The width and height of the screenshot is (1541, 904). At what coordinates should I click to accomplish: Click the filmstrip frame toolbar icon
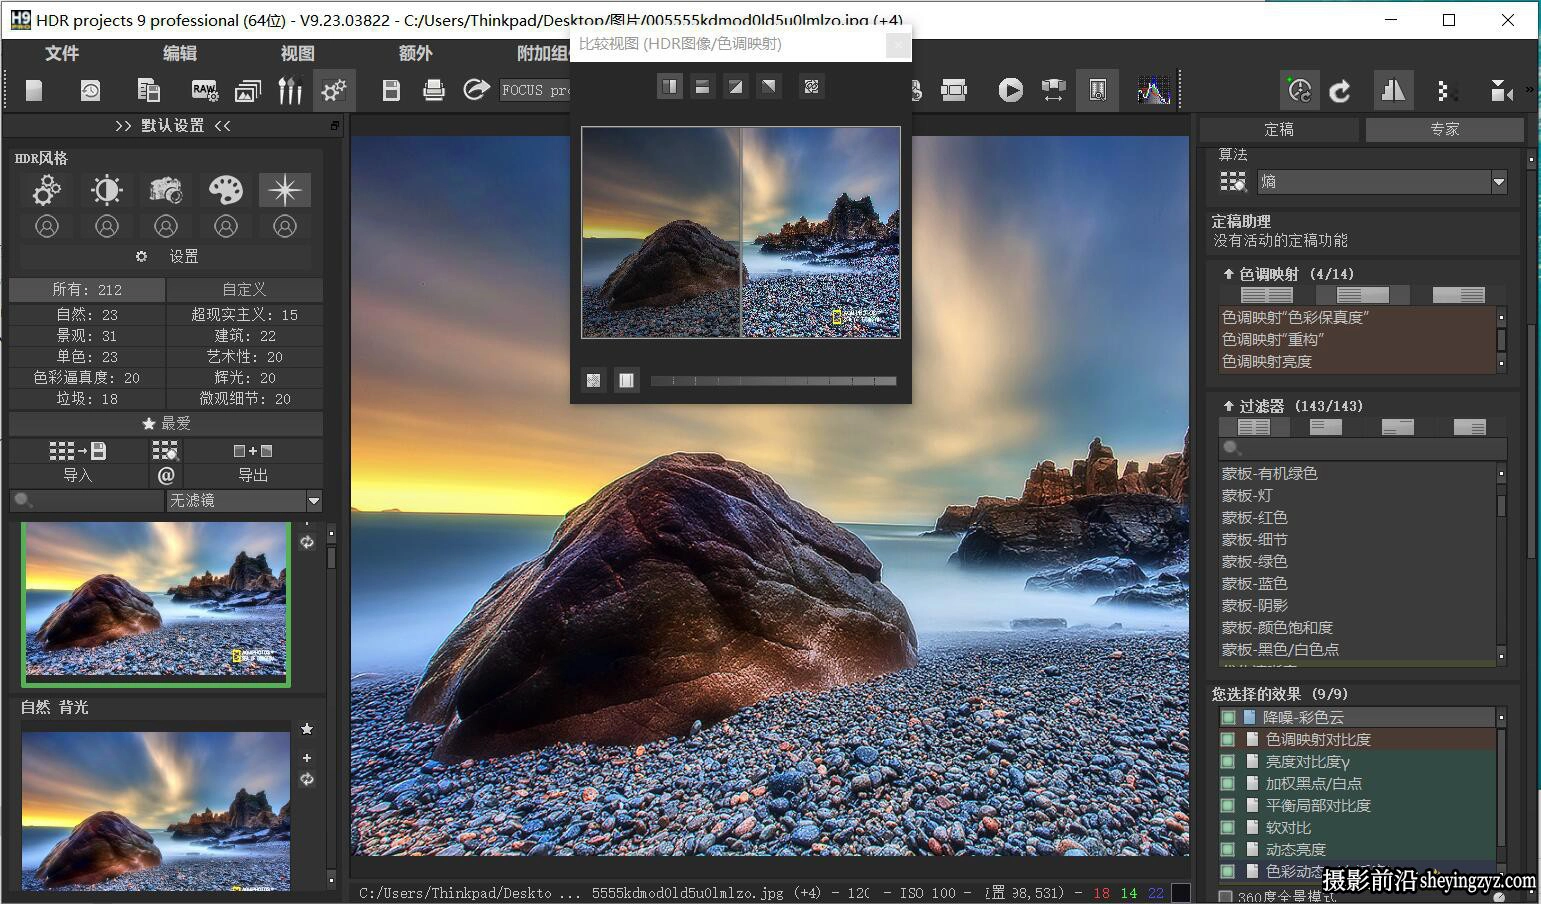954,91
